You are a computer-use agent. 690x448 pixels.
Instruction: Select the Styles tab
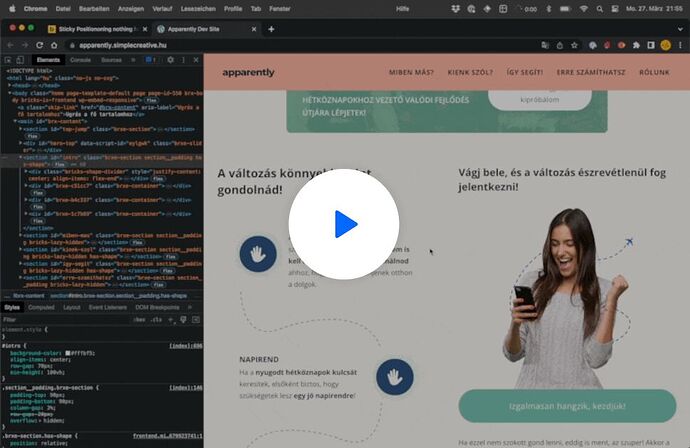12,307
